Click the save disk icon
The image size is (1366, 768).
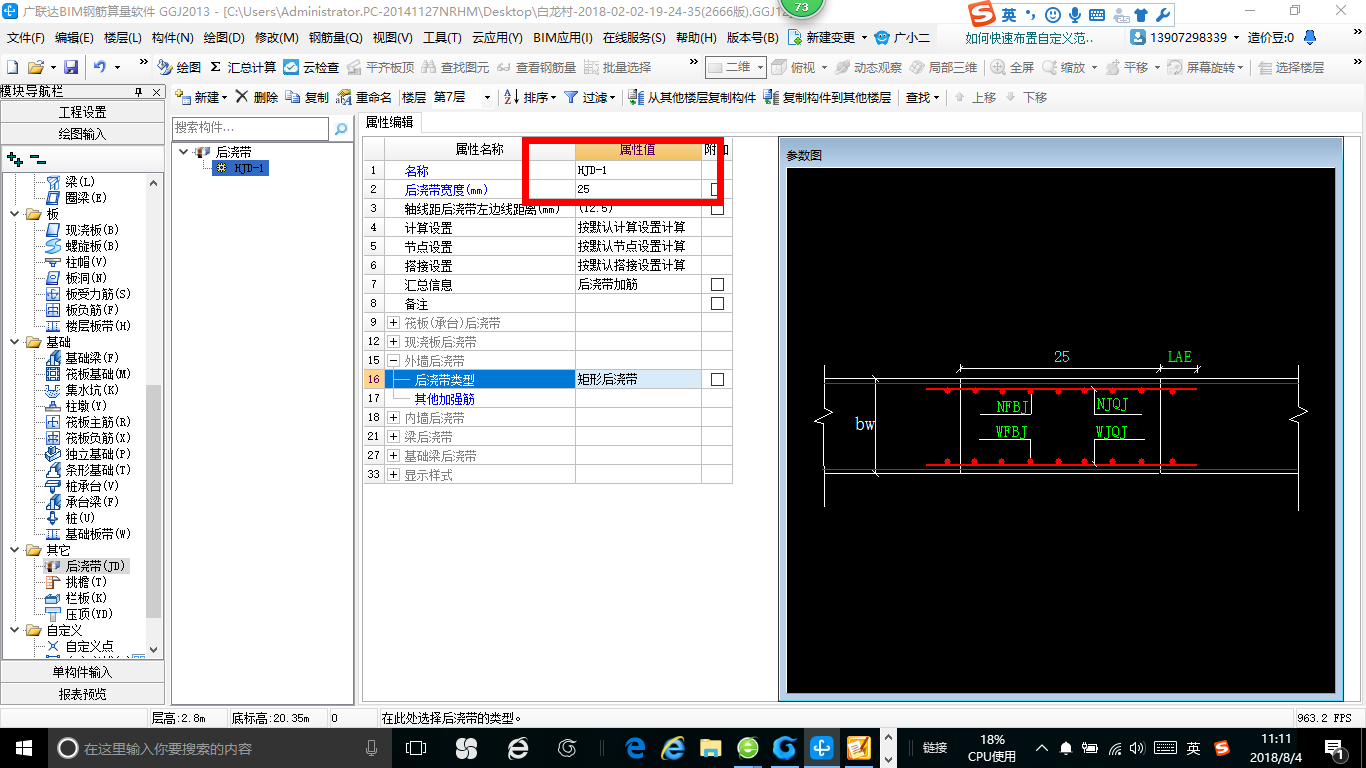tap(71, 67)
